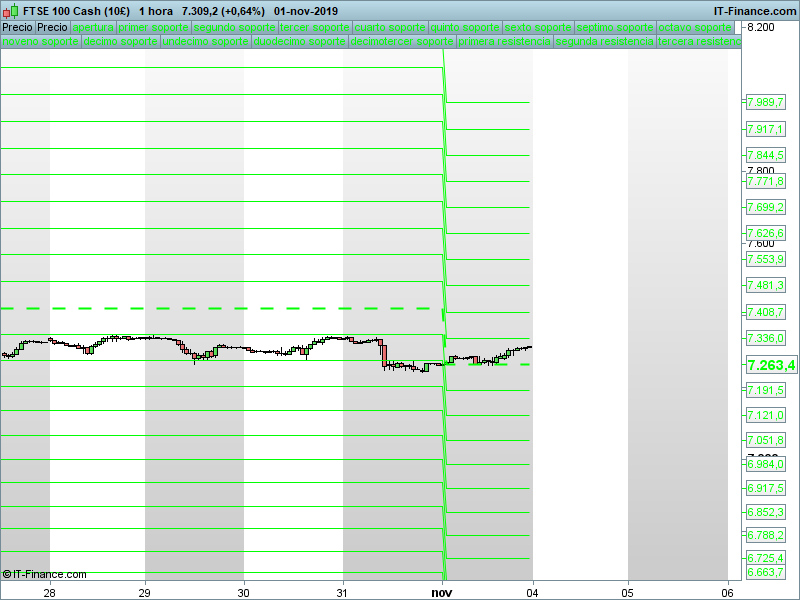Click the 06 date marker on time axis

coord(728,593)
